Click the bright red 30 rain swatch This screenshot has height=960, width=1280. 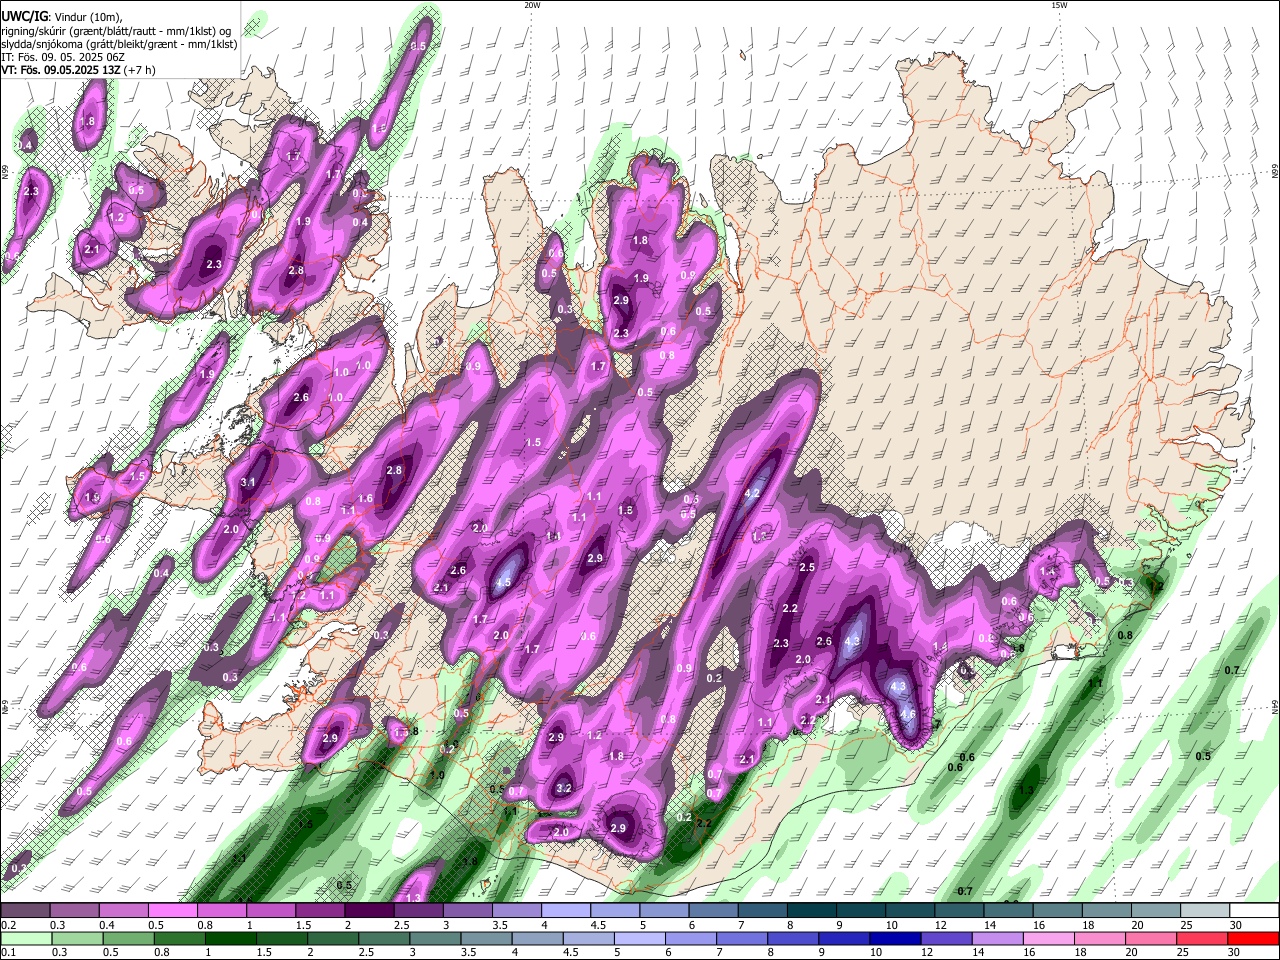tap(1254, 938)
